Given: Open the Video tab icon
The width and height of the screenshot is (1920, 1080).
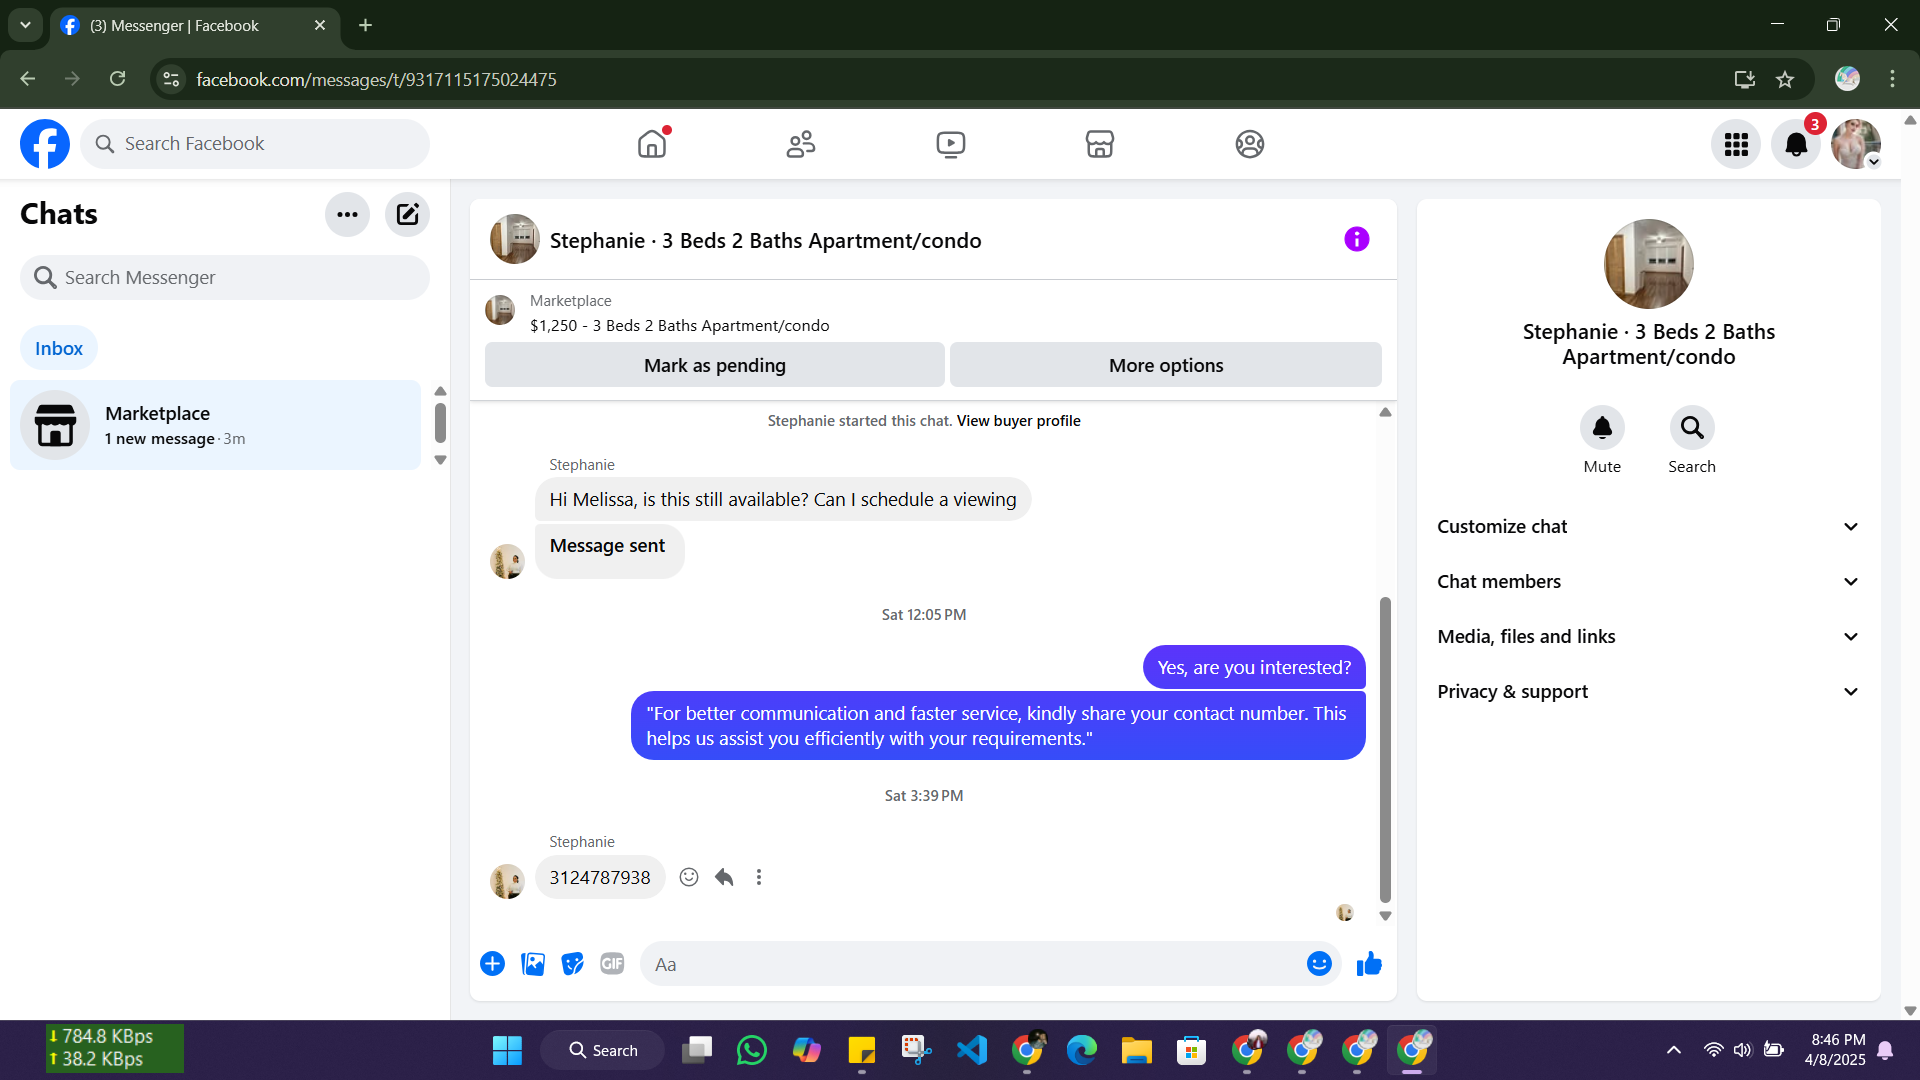Looking at the screenshot, I should [x=950, y=144].
